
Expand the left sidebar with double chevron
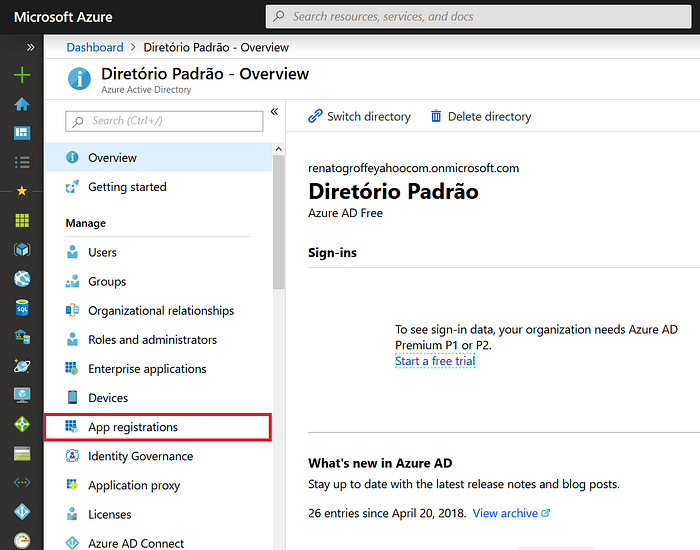point(30,47)
